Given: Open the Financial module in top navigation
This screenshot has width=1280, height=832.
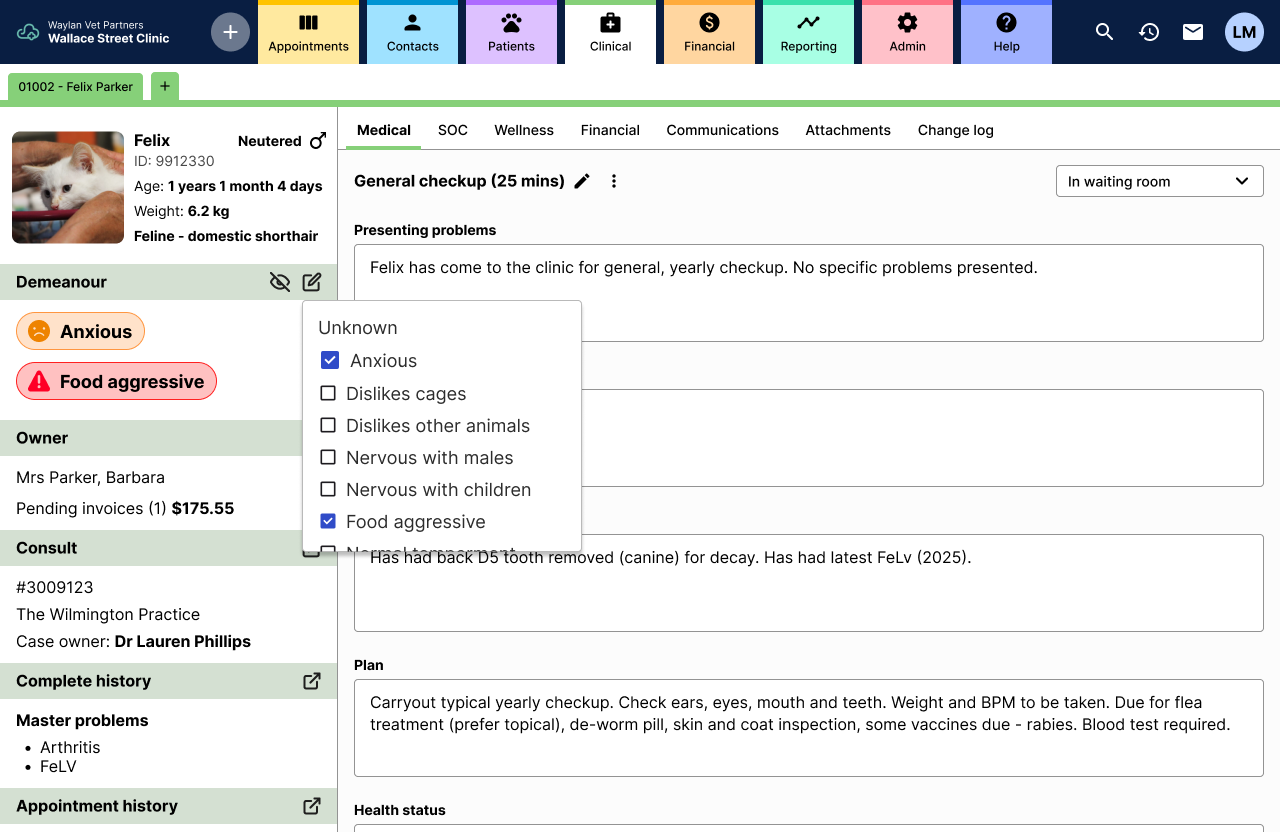Looking at the screenshot, I should [x=709, y=32].
